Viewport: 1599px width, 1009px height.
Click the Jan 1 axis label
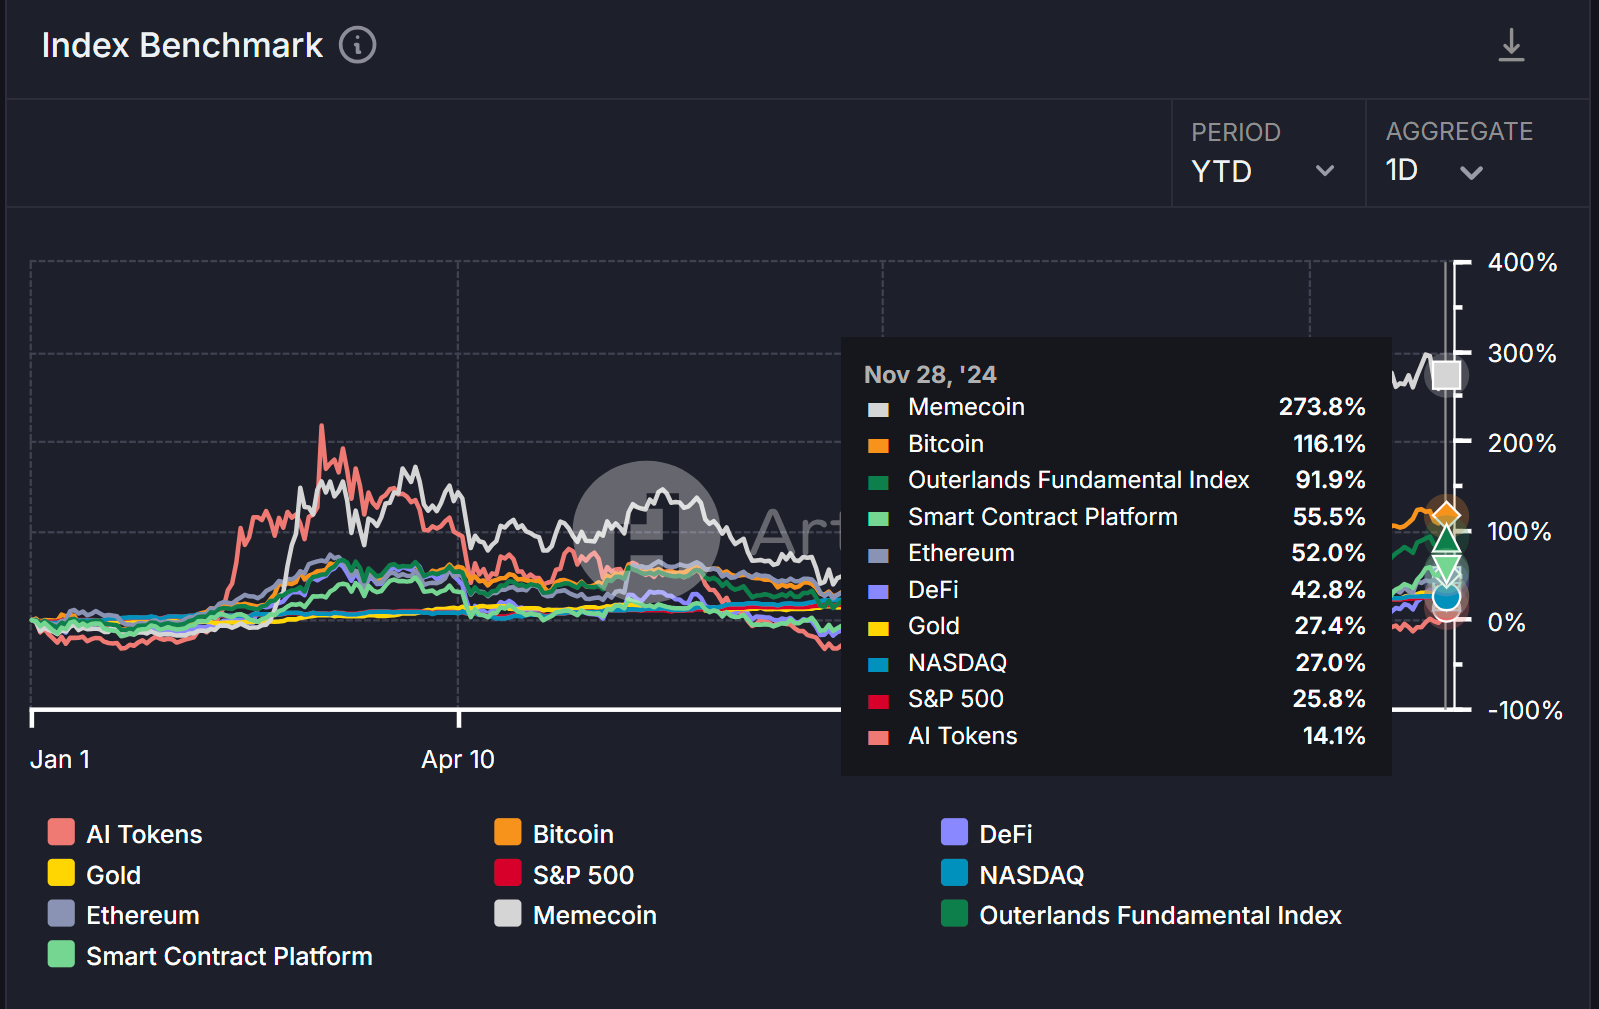60,759
